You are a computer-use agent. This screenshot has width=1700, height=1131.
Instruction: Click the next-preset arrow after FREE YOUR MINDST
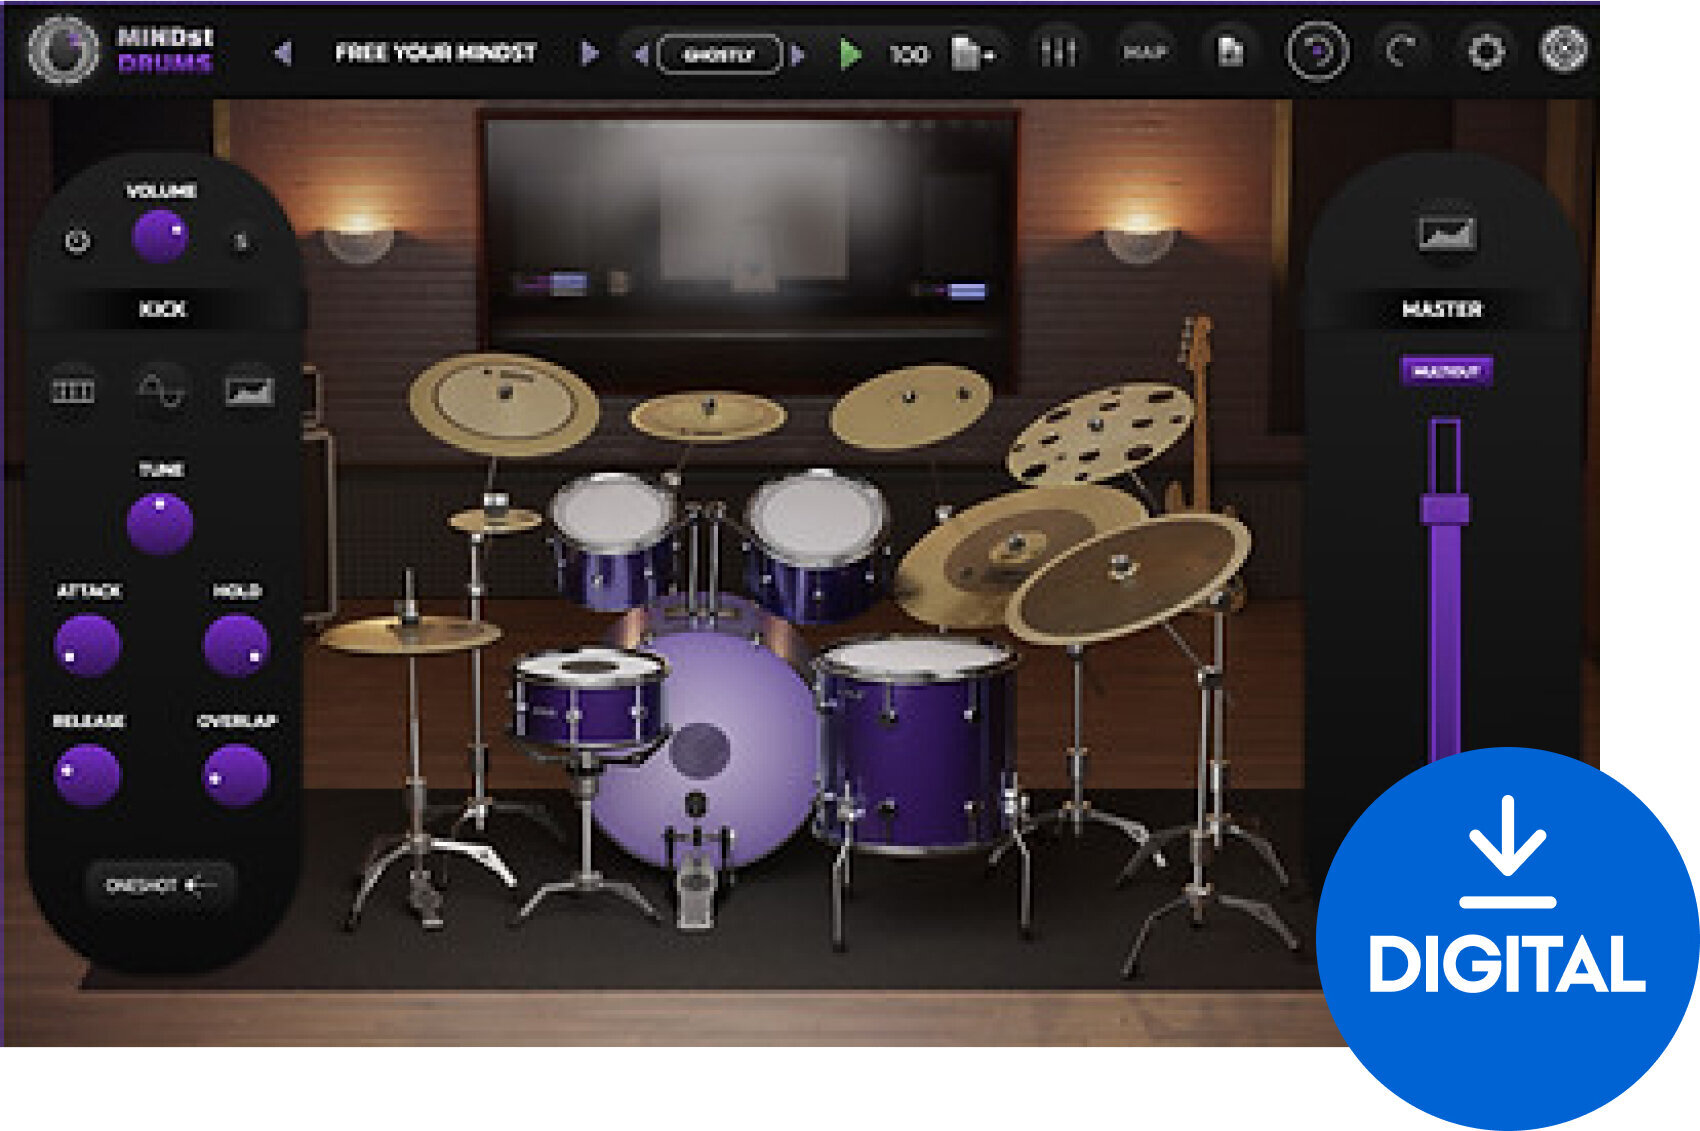click(589, 53)
